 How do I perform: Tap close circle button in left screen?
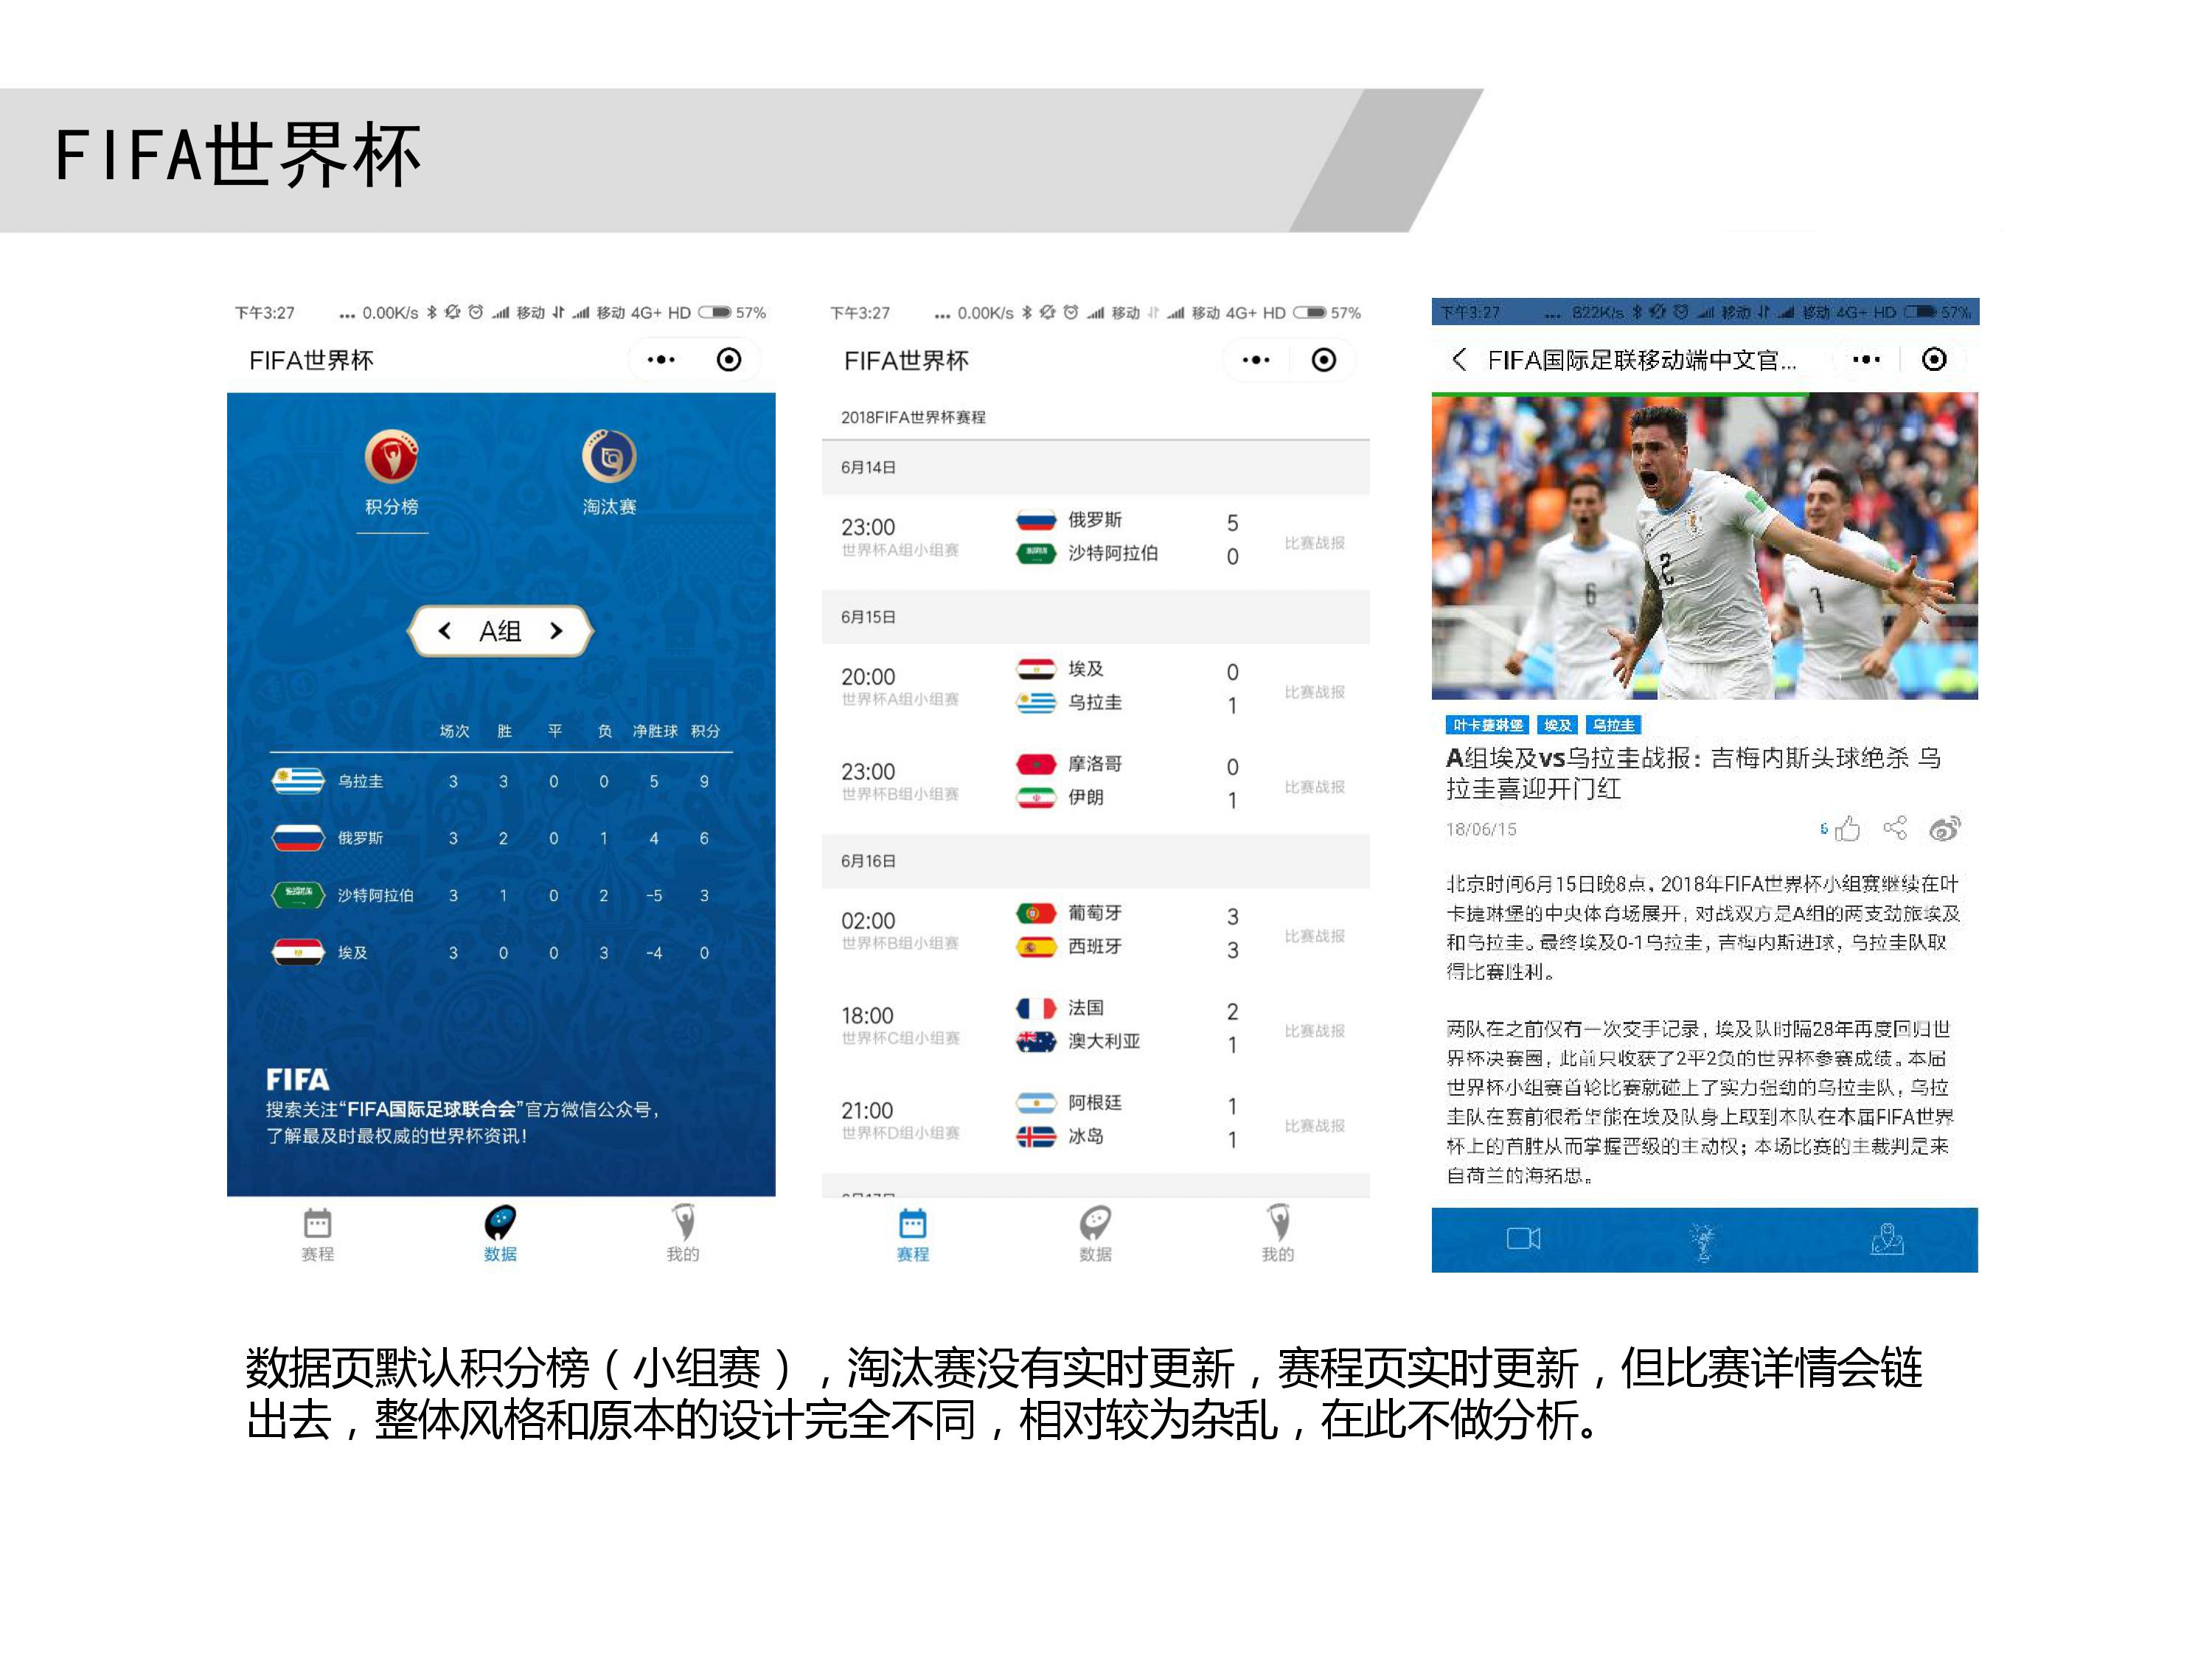pos(729,360)
